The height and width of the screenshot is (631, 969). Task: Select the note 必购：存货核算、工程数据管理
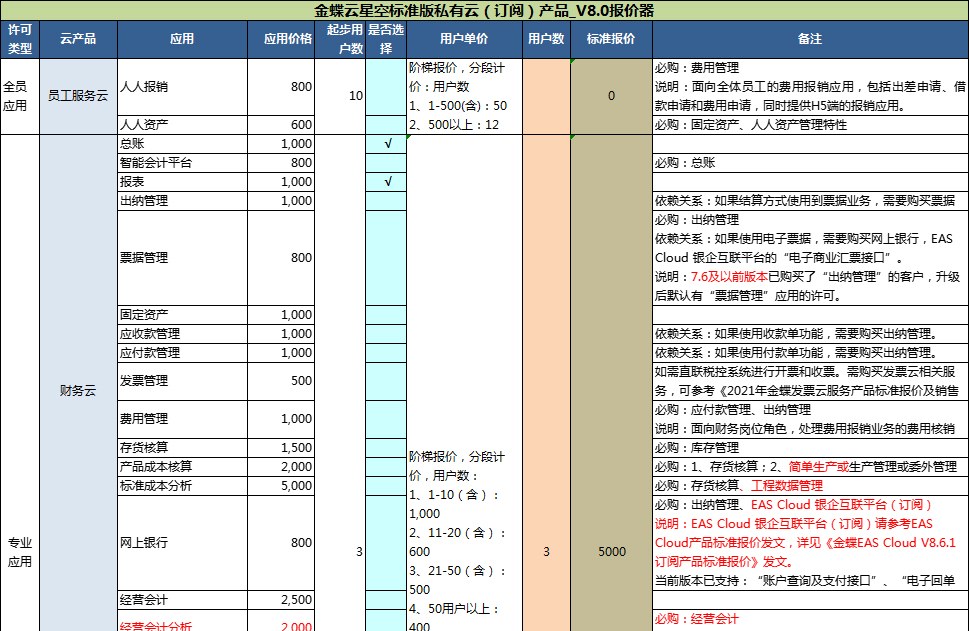(810, 486)
